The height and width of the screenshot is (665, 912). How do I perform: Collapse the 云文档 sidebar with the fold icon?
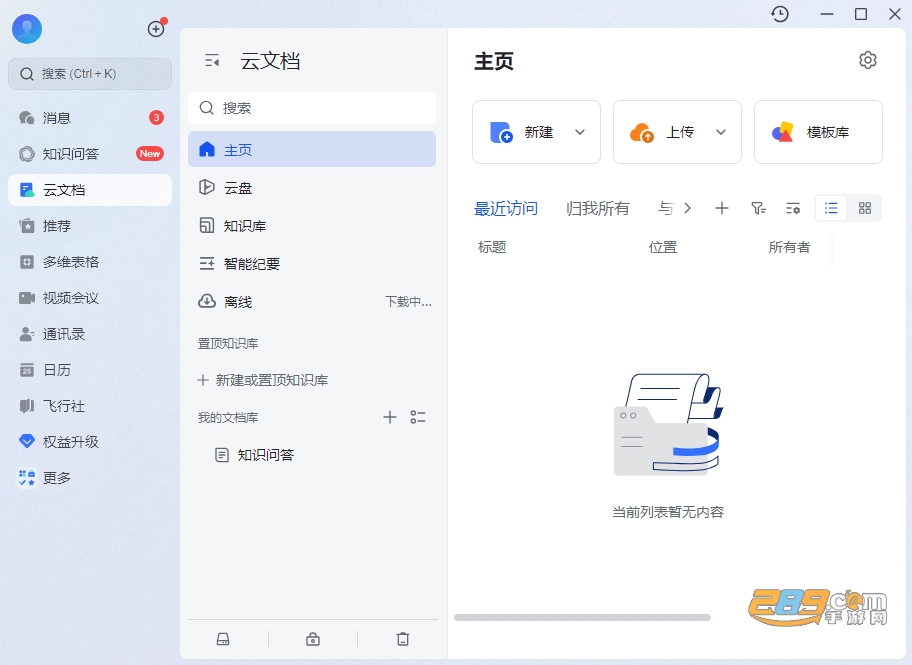[x=212, y=60]
